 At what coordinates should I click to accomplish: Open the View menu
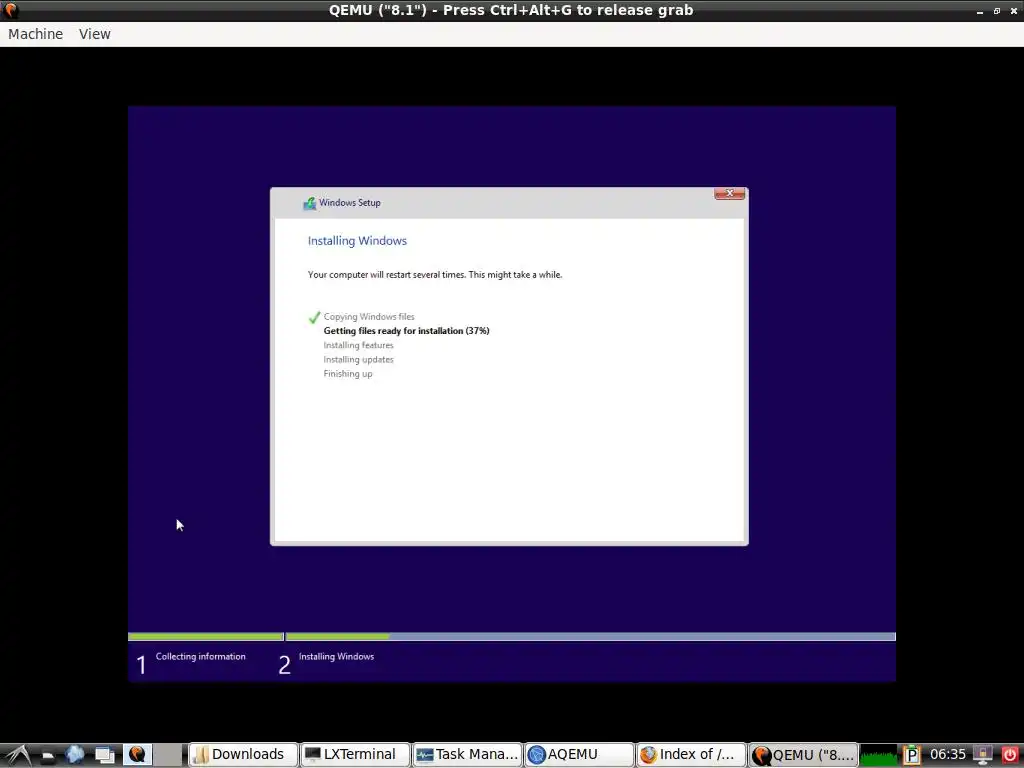95,34
